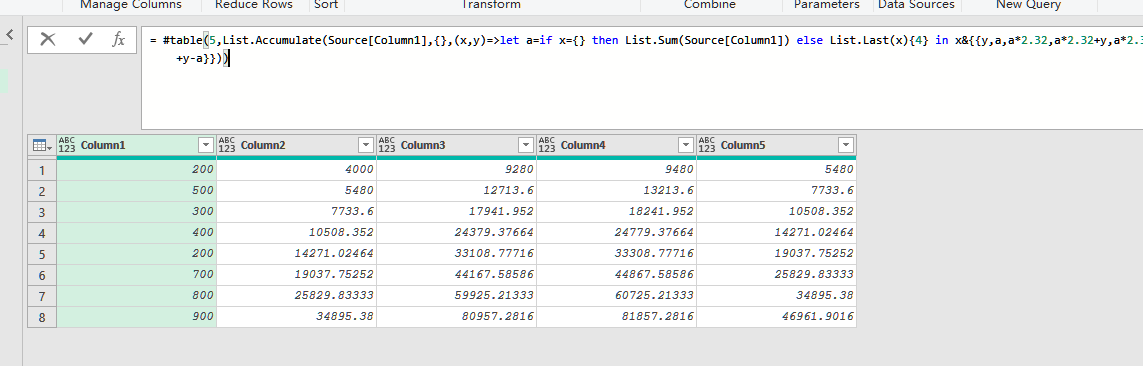Select Column1 cell with value 800
Image resolution: width=1143 pixels, height=366 pixels.
click(x=136, y=297)
